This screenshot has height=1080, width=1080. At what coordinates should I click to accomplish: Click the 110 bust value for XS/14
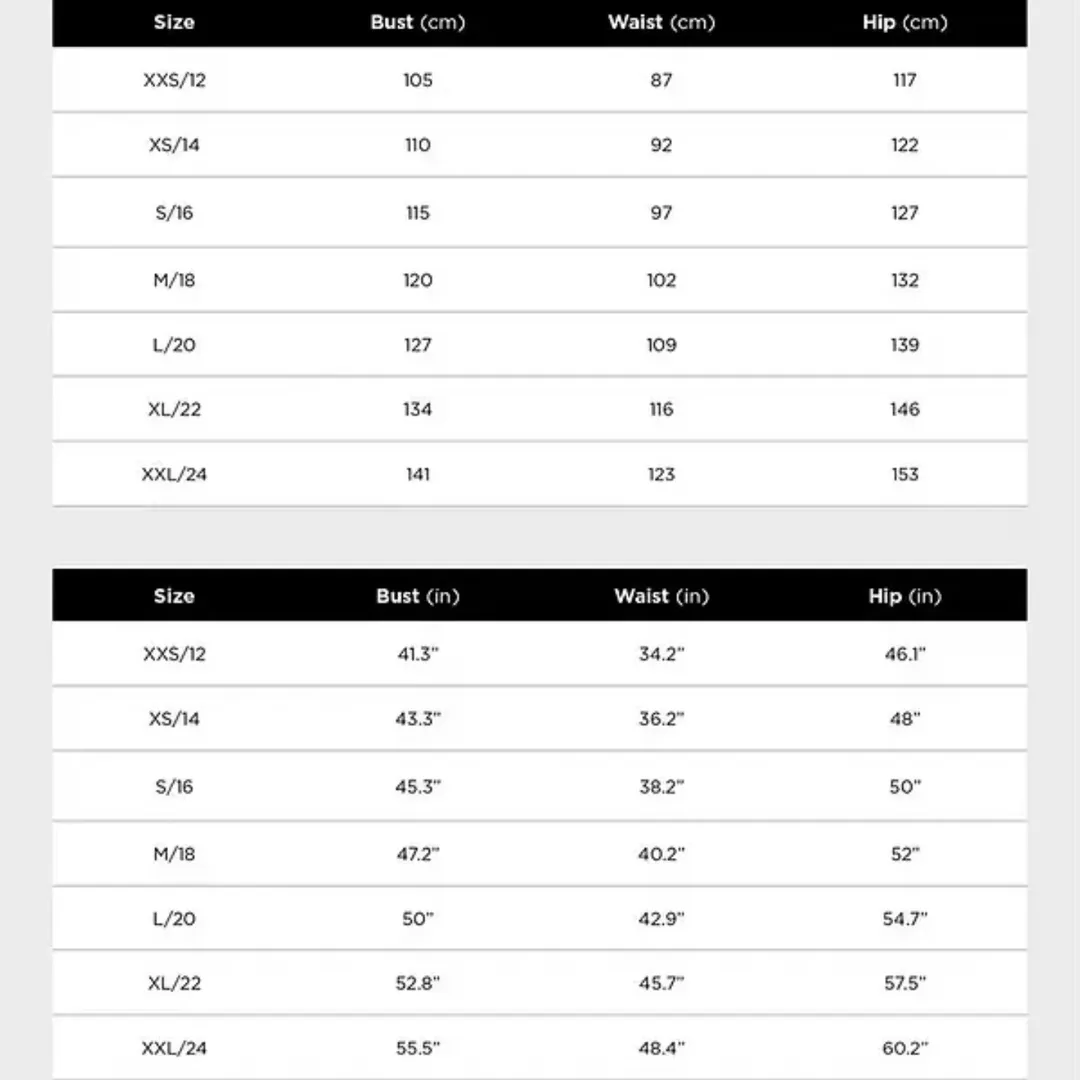tap(418, 145)
